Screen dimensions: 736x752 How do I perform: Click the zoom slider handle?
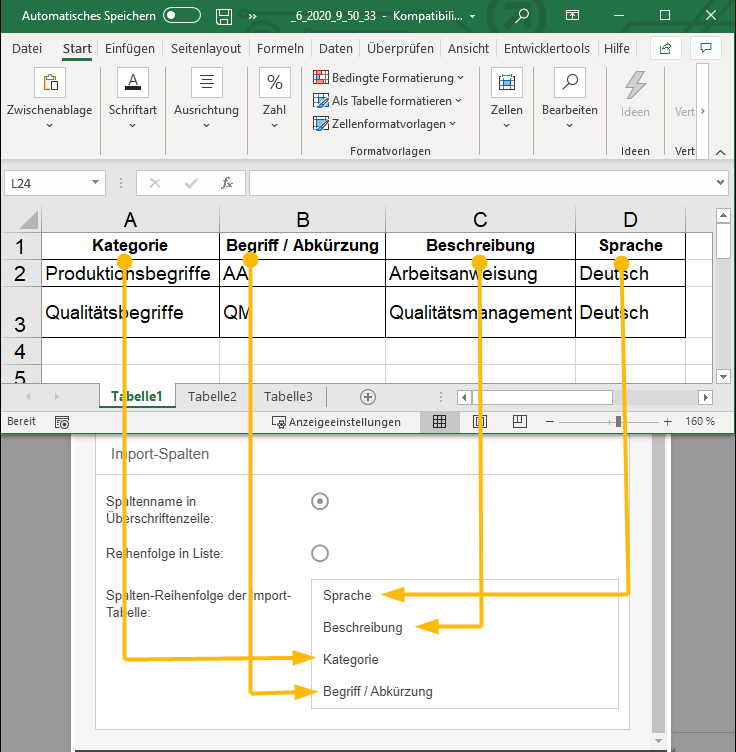[618, 422]
